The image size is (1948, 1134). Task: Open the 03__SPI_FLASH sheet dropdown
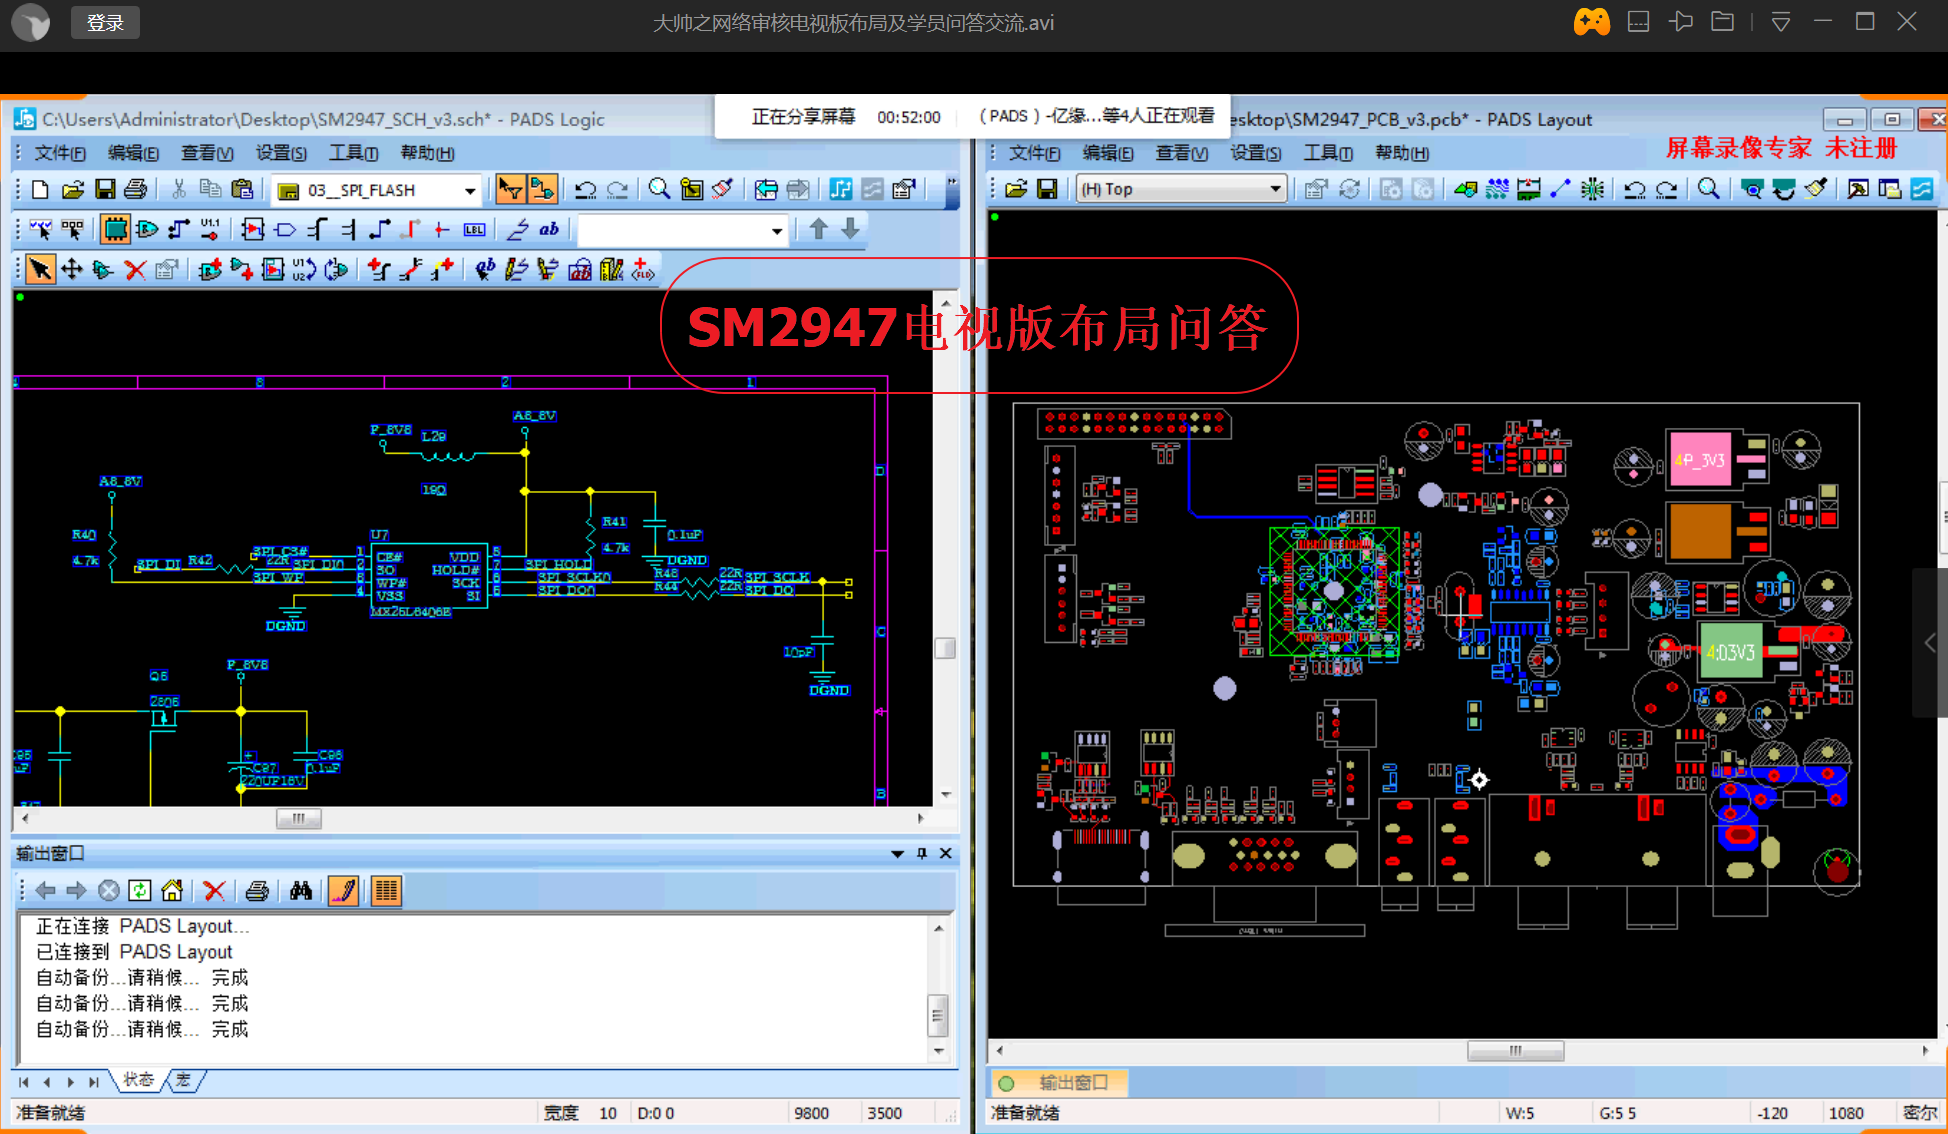(x=469, y=190)
